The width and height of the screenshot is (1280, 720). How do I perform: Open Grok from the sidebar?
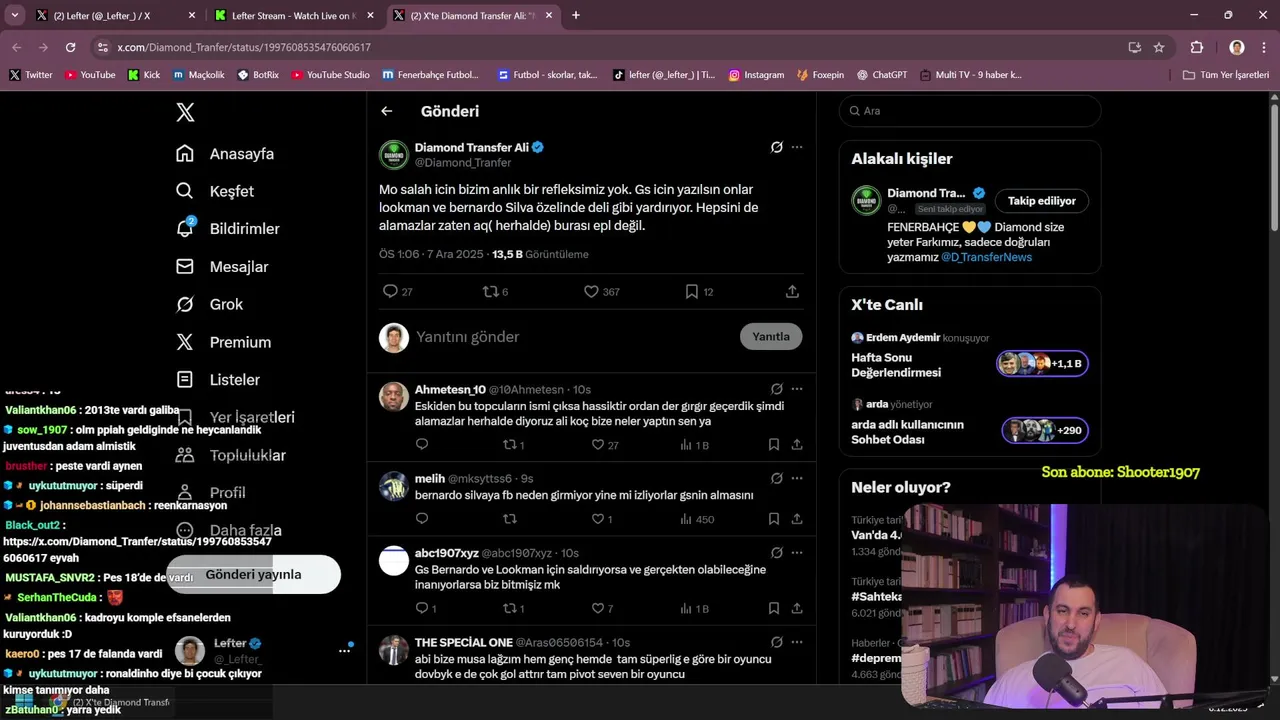pyautogui.click(x=209, y=304)
